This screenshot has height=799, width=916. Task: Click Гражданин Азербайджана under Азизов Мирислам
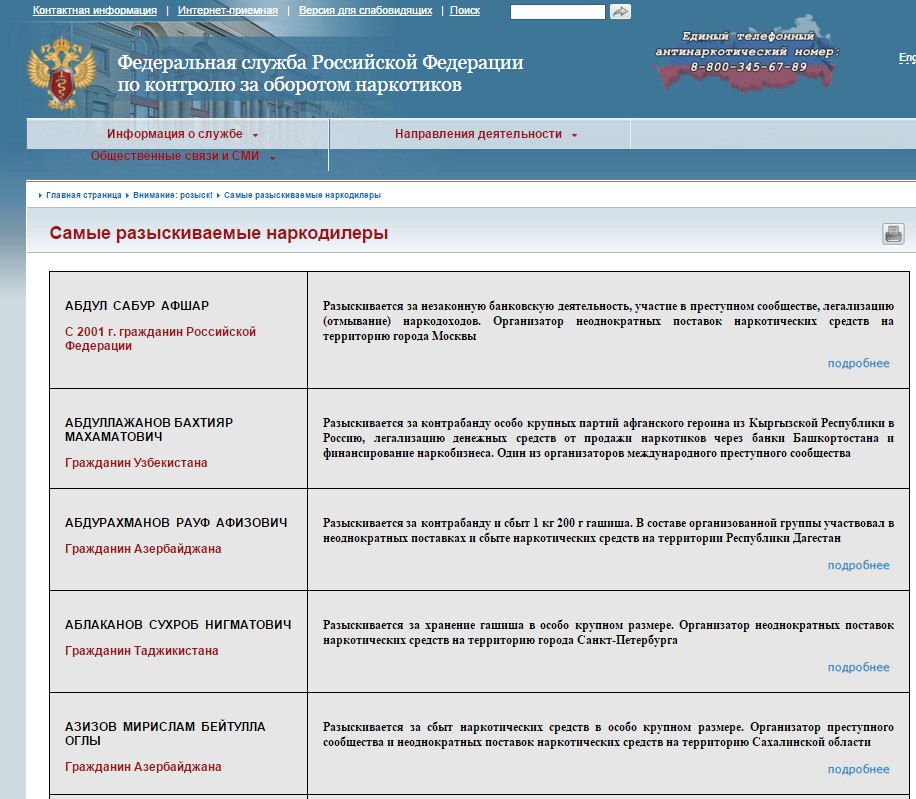click(143, 766)
